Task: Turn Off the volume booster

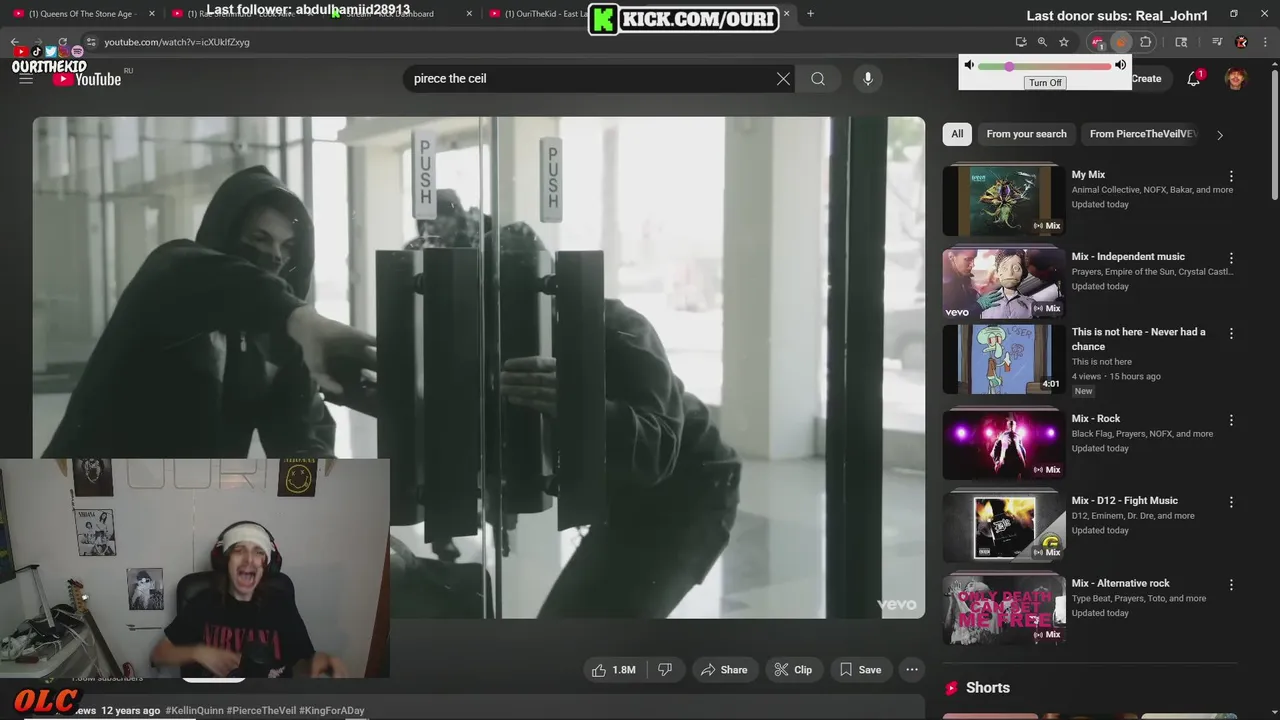Action: (x=1045, y=83)
